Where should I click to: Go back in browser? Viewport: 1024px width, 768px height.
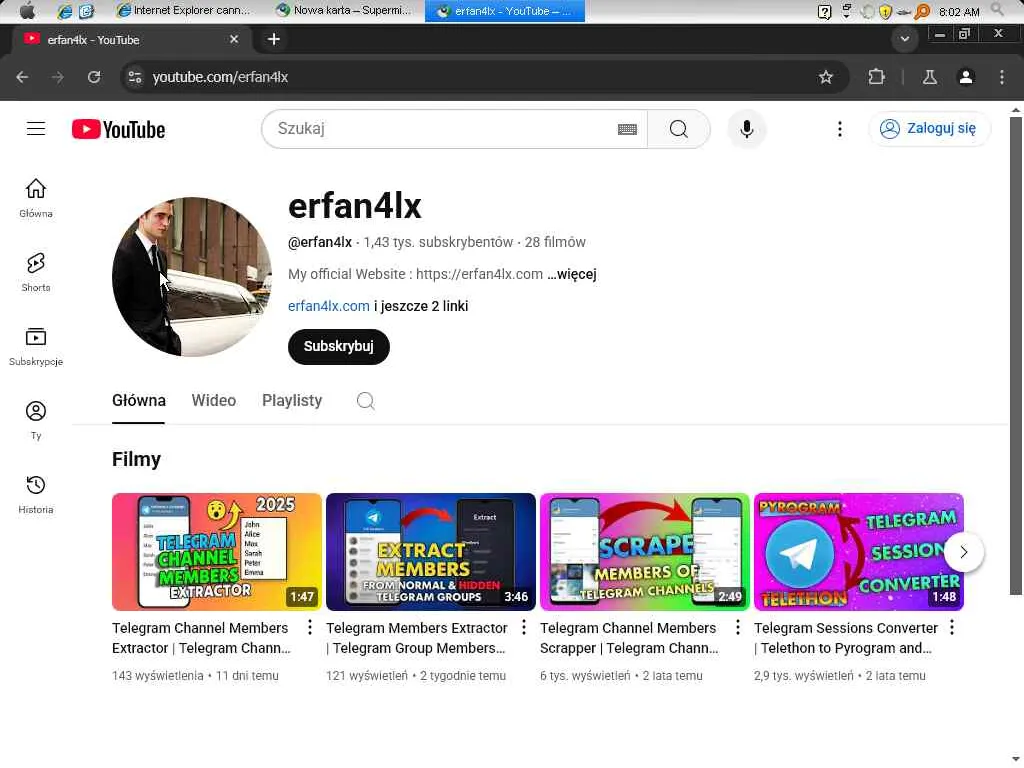(x=22, y=77)
